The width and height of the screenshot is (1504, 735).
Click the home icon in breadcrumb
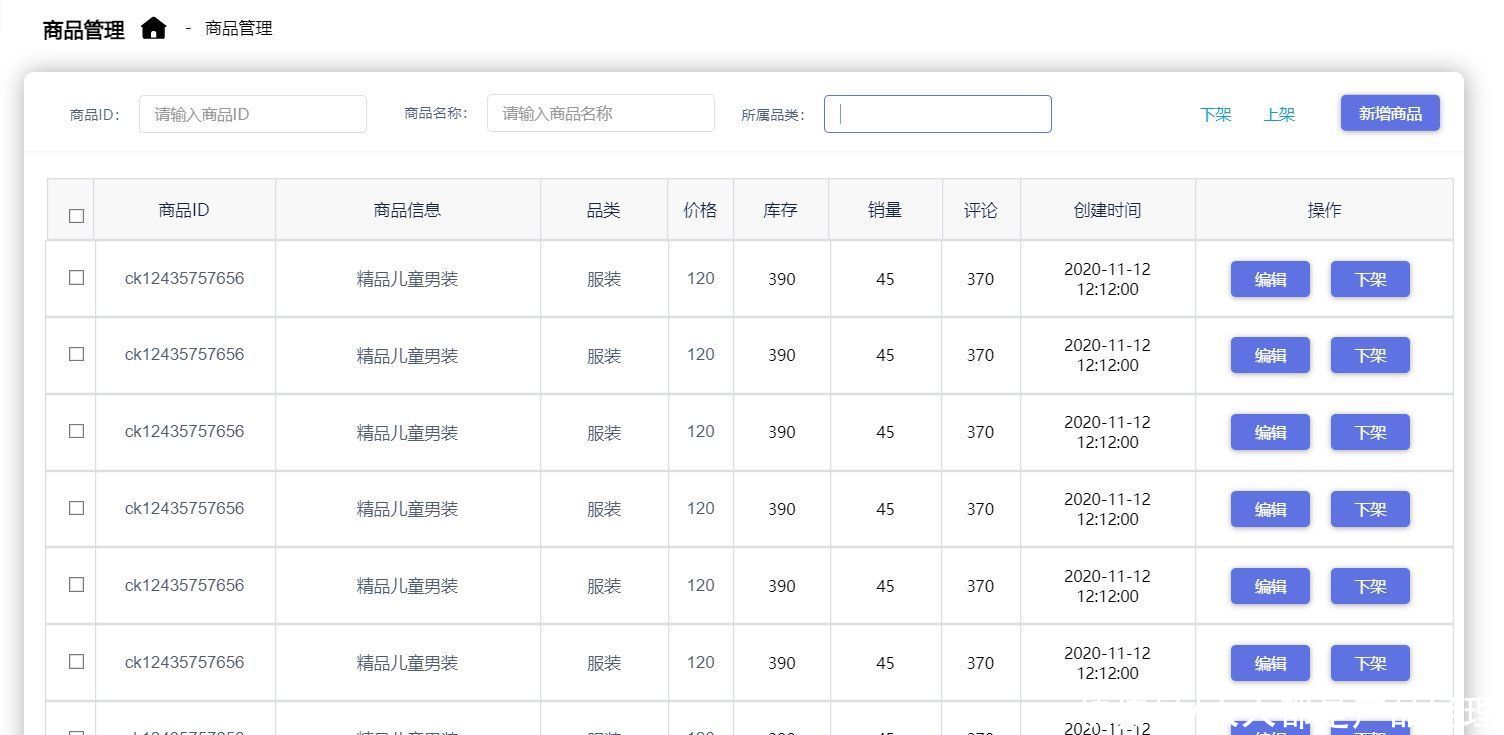(x=154, y=28)
